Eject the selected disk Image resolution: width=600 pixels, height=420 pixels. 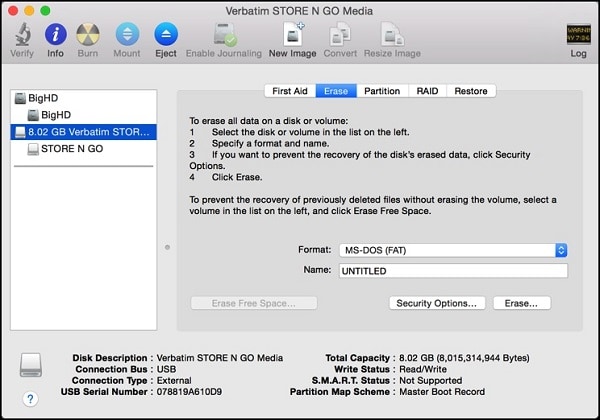[166, 34]
